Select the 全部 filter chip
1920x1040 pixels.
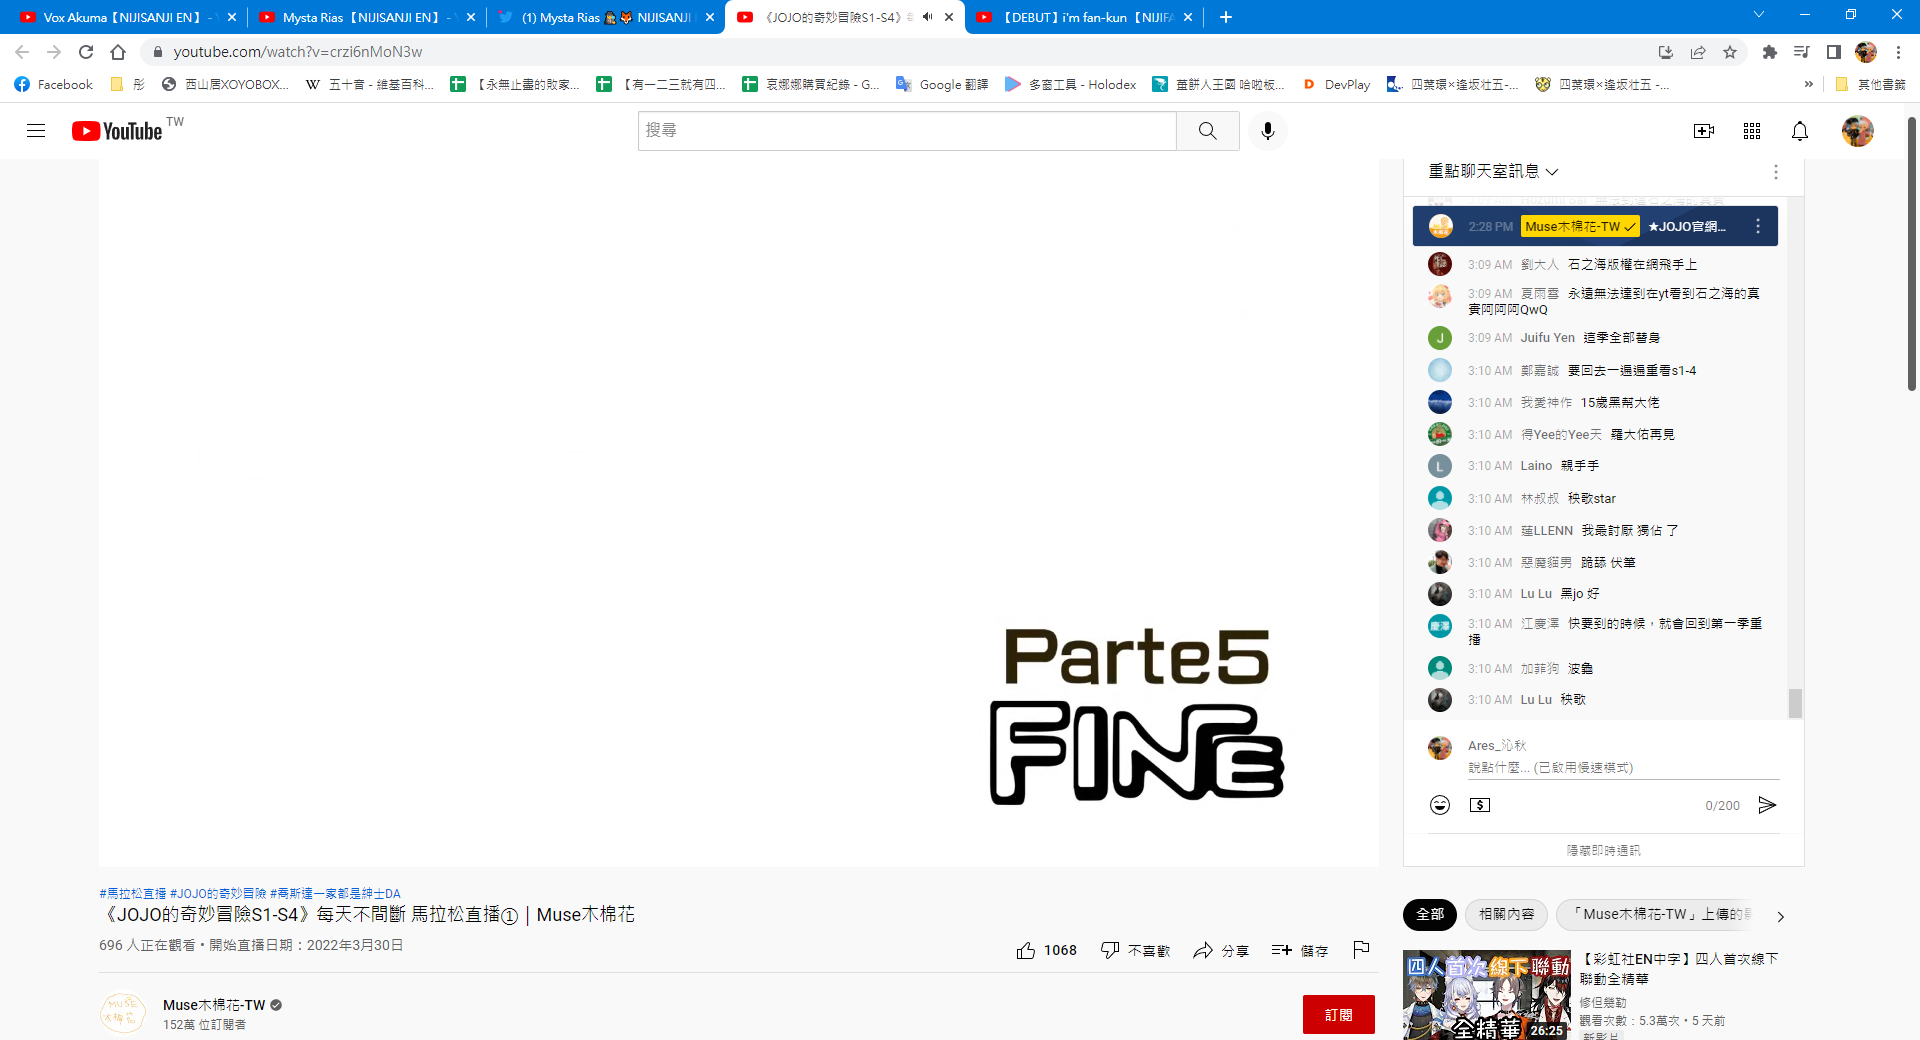pyautogui.click(x=1430, y=914)
